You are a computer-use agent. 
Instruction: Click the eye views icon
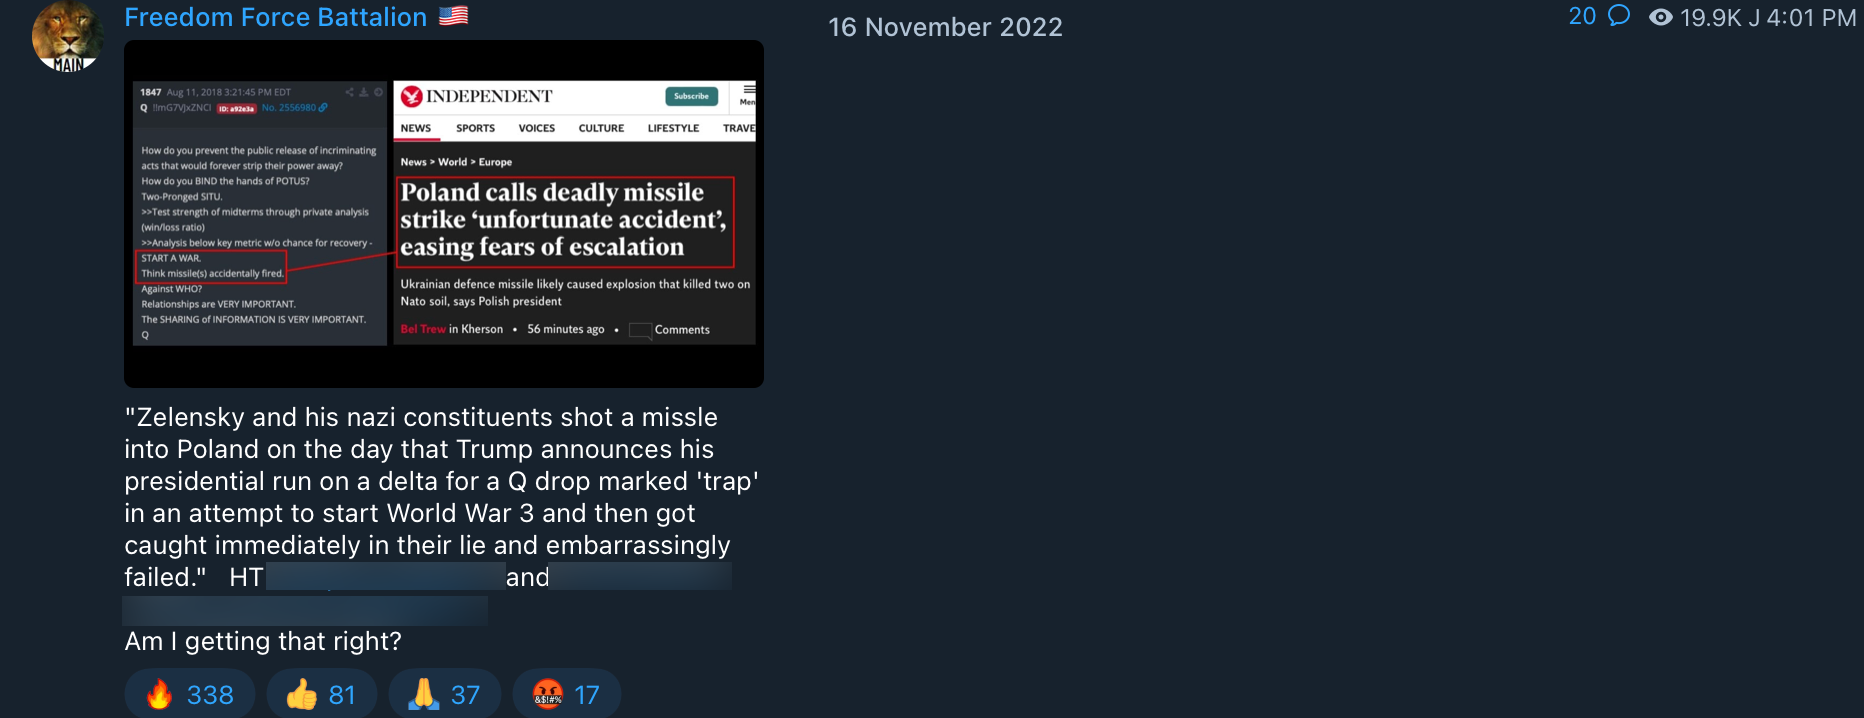click(x=1660, y=17)
